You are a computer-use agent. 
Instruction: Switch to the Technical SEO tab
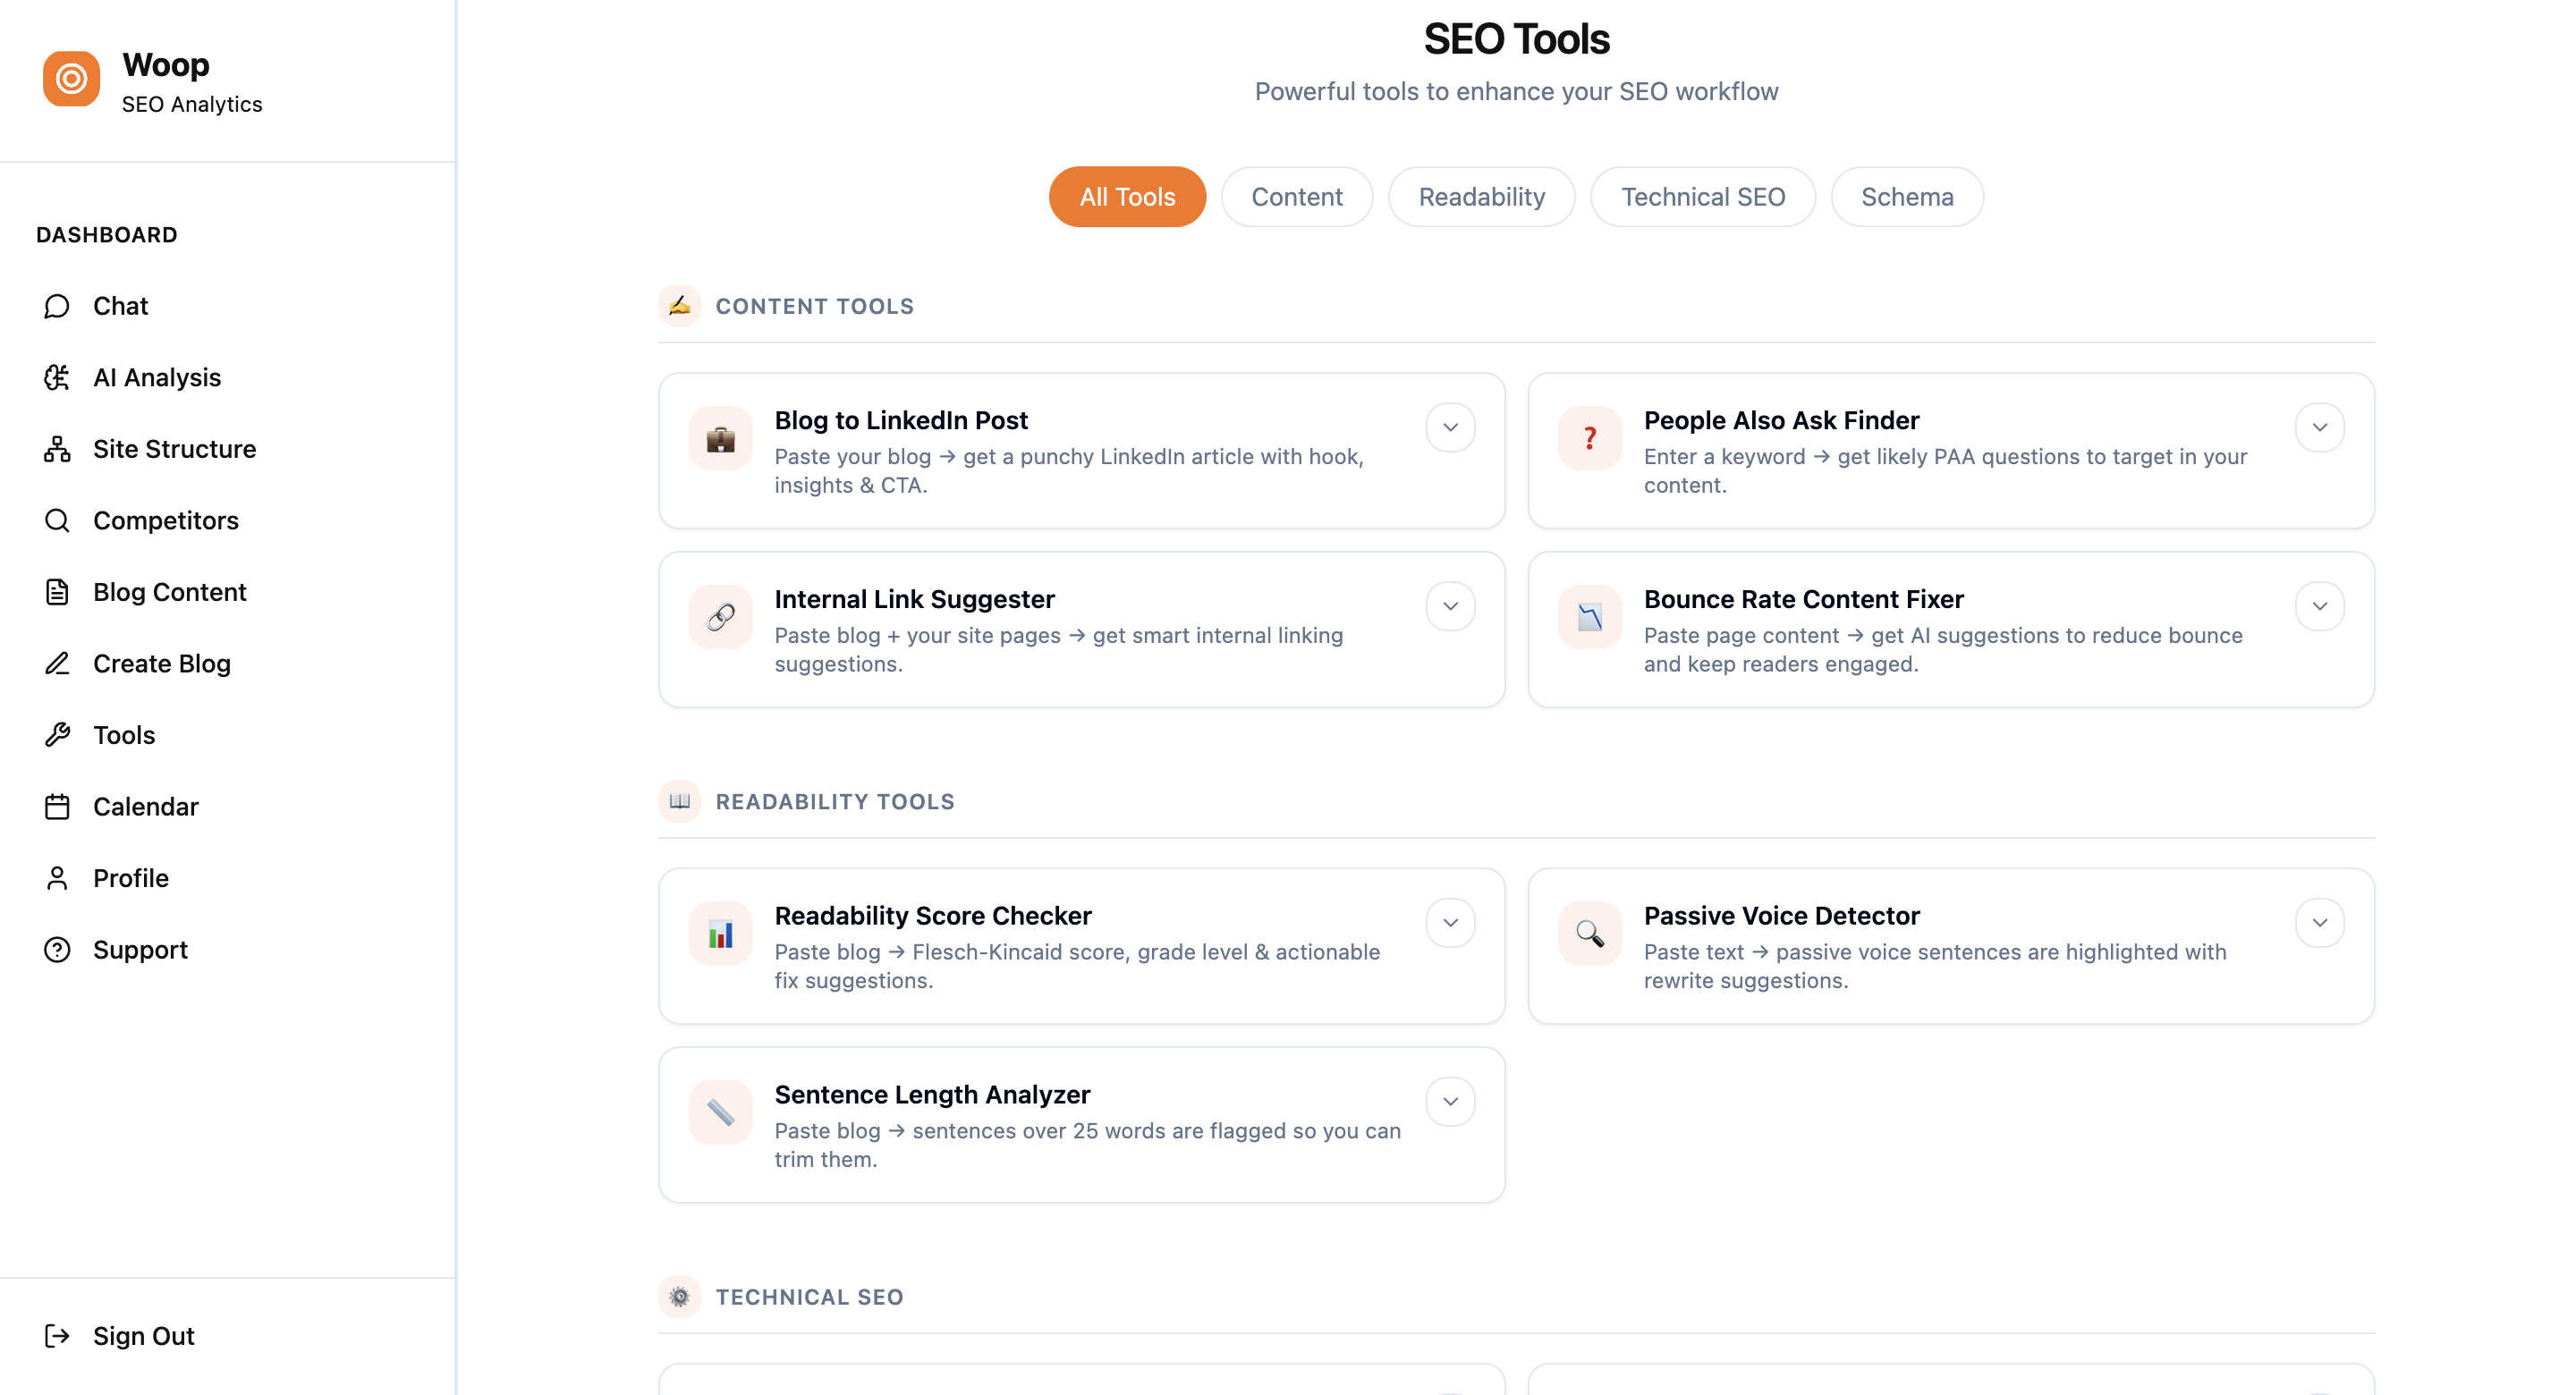pyautogui.click(x=1702, y=196)
